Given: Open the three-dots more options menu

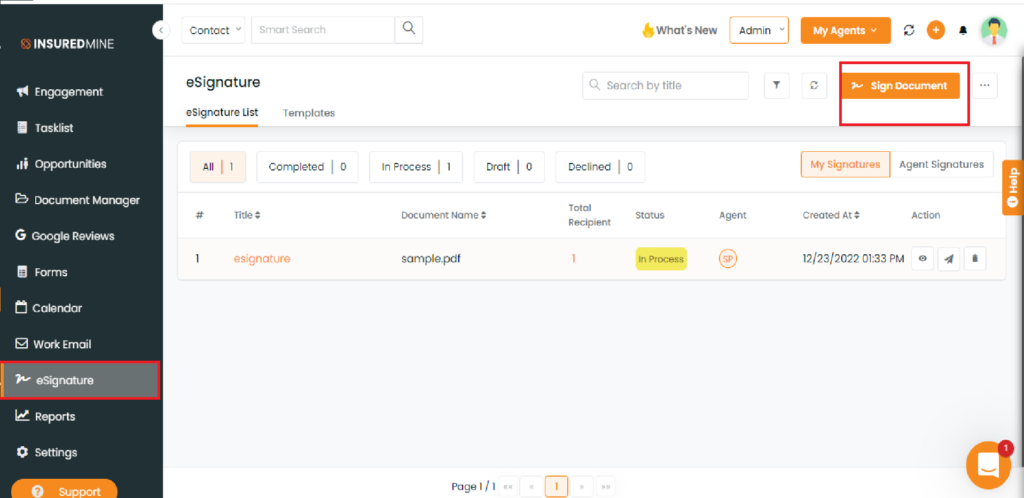Looking at the screenshot, I should [985, 86].
